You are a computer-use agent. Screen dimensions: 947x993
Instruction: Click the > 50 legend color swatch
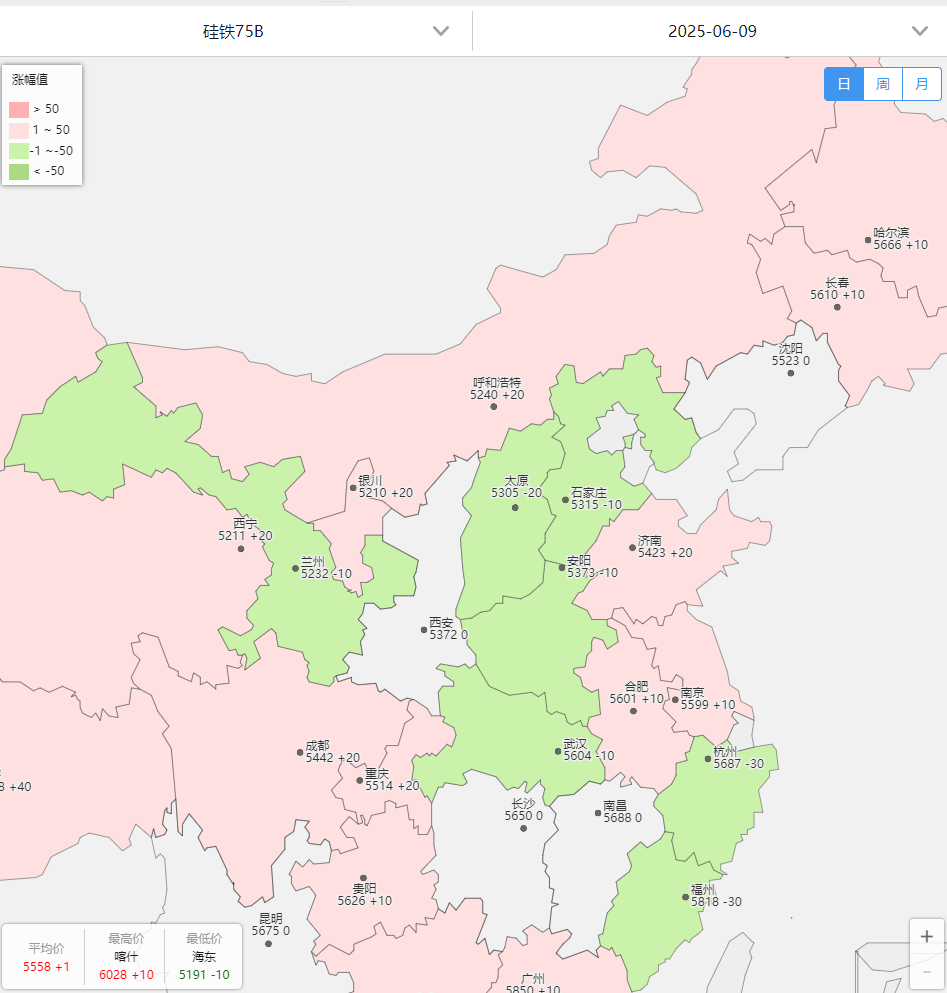coord(19,110)
